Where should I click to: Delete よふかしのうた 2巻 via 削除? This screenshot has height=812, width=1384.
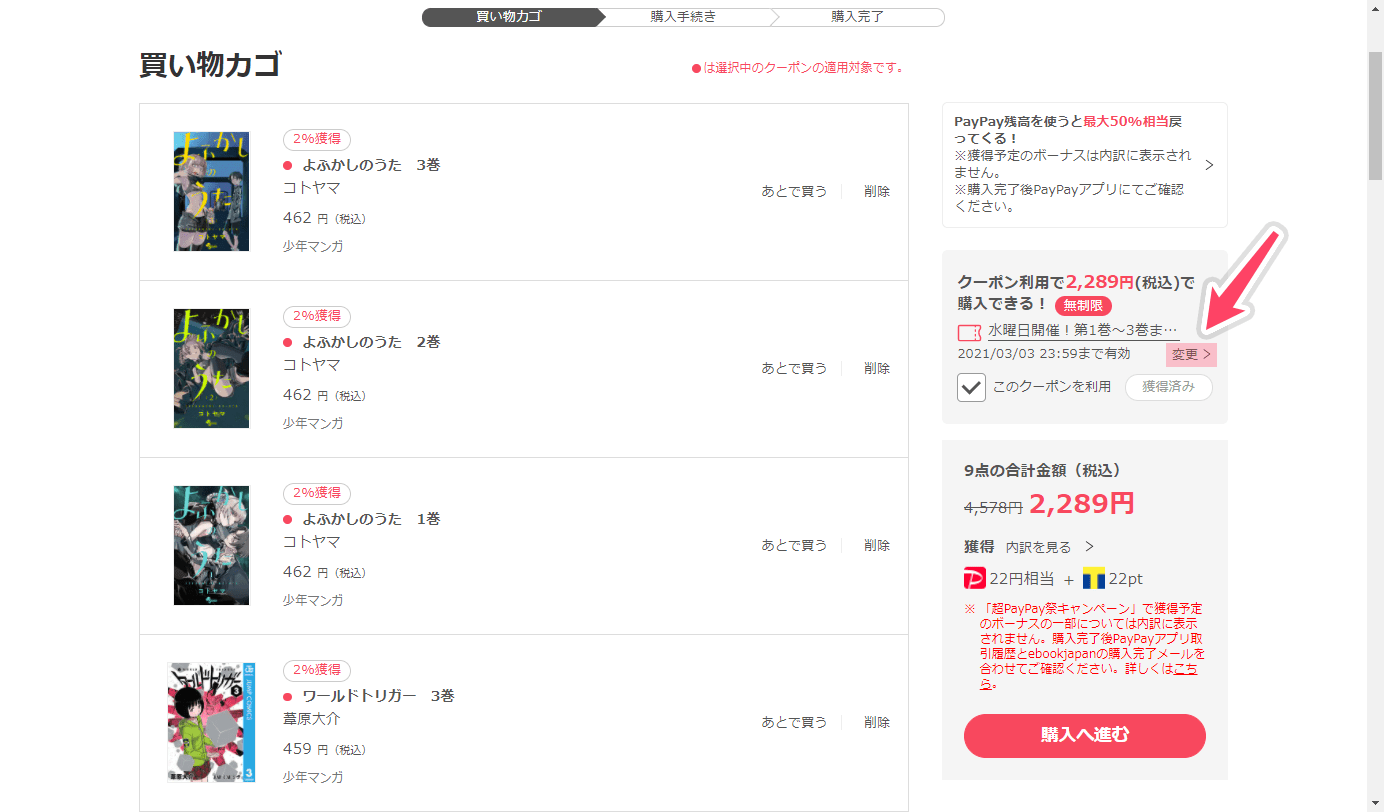pos(877,368)
